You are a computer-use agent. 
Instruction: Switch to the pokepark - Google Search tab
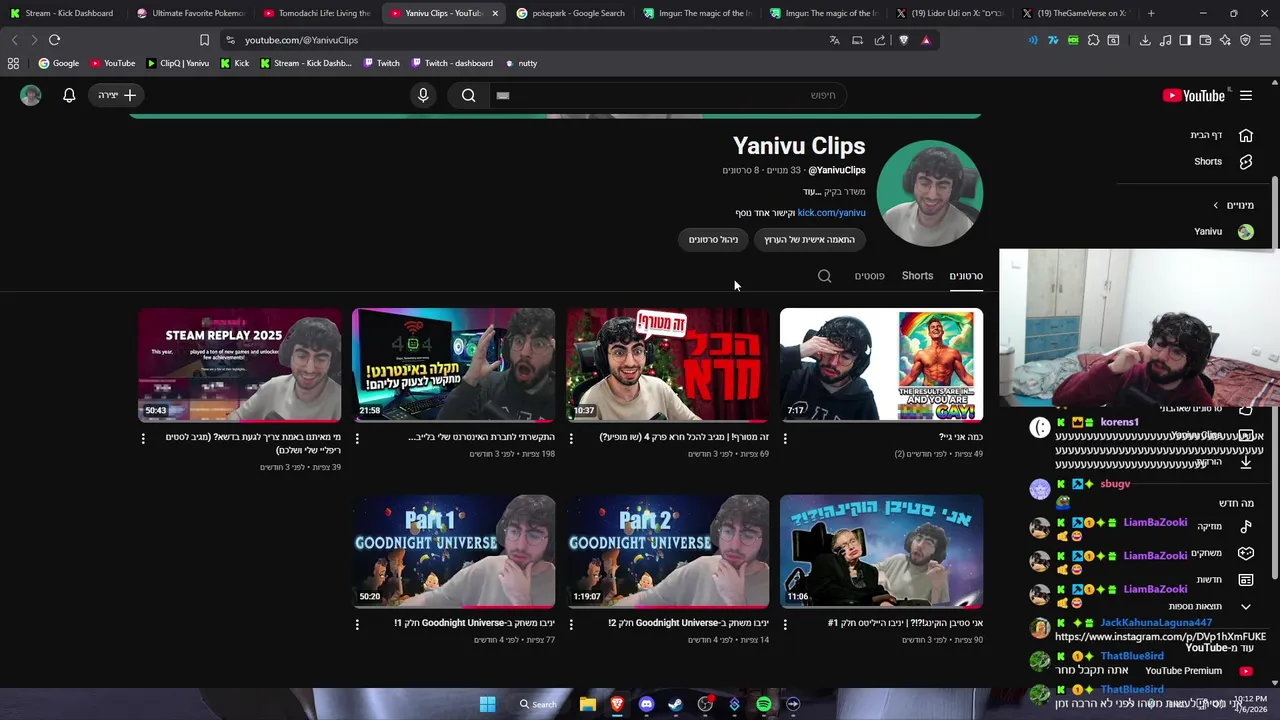coord(570,13)
